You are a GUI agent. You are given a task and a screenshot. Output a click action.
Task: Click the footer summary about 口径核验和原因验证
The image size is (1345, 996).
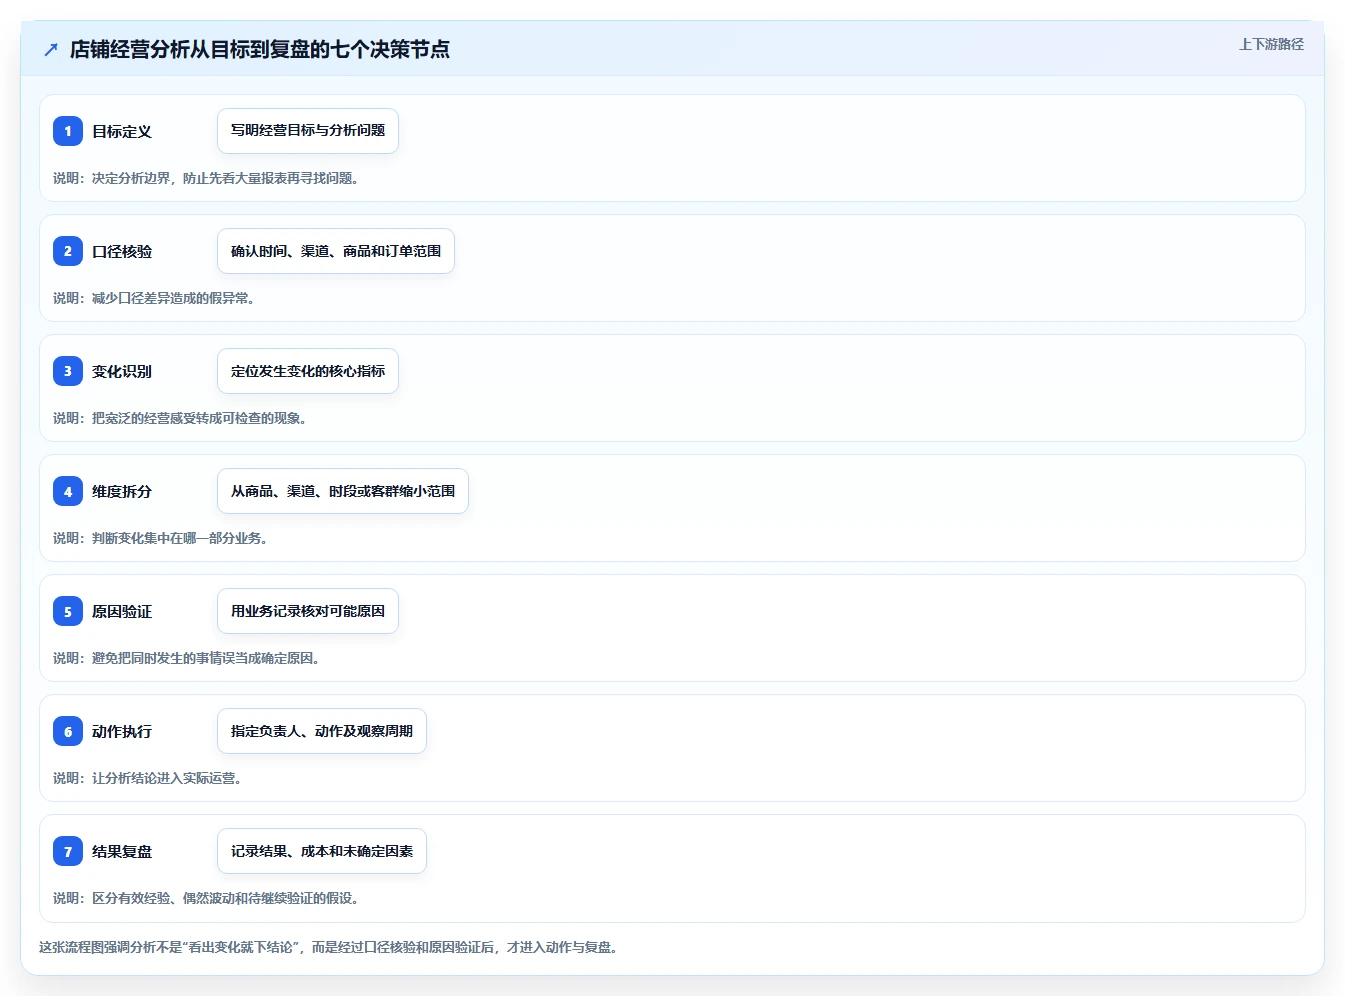click(328, 947)
